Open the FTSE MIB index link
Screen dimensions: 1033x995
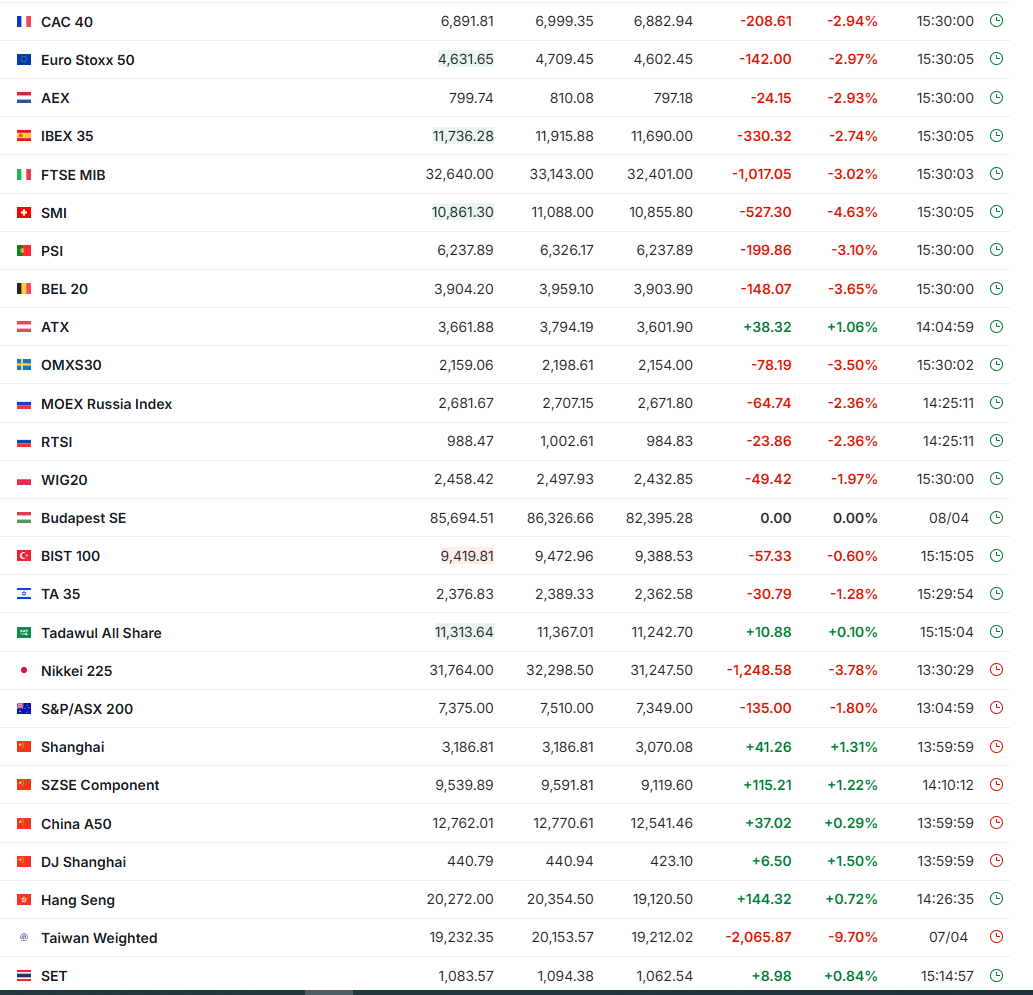pos(73,175)
